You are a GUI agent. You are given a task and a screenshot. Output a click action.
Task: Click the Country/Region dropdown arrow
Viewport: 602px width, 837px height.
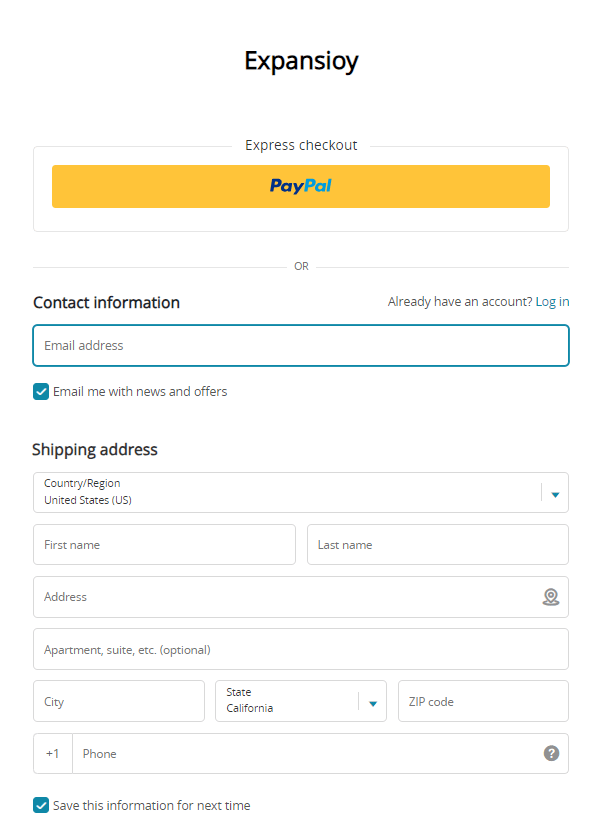[x=555, y=493]
